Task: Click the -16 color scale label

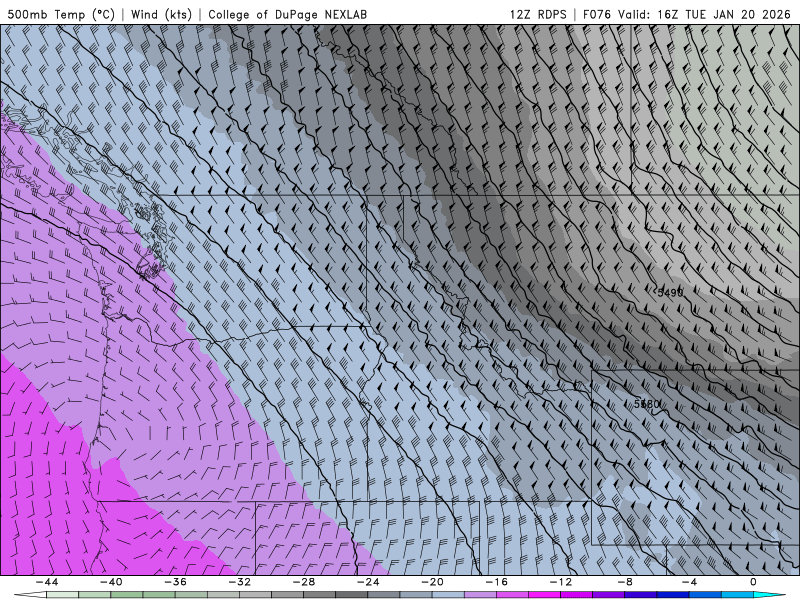Action: click(496, 582)
